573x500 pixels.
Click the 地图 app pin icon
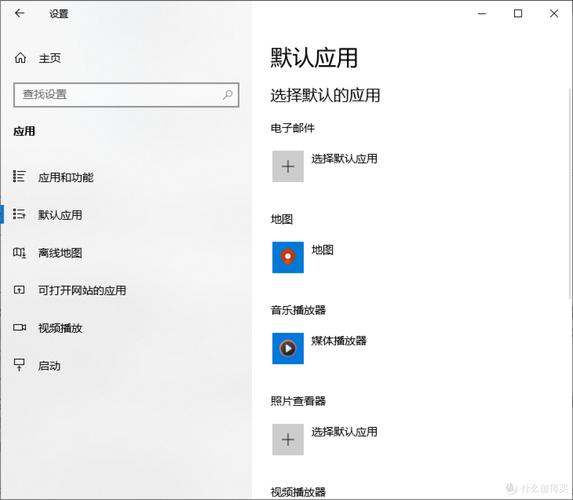(x=288, y=257)
